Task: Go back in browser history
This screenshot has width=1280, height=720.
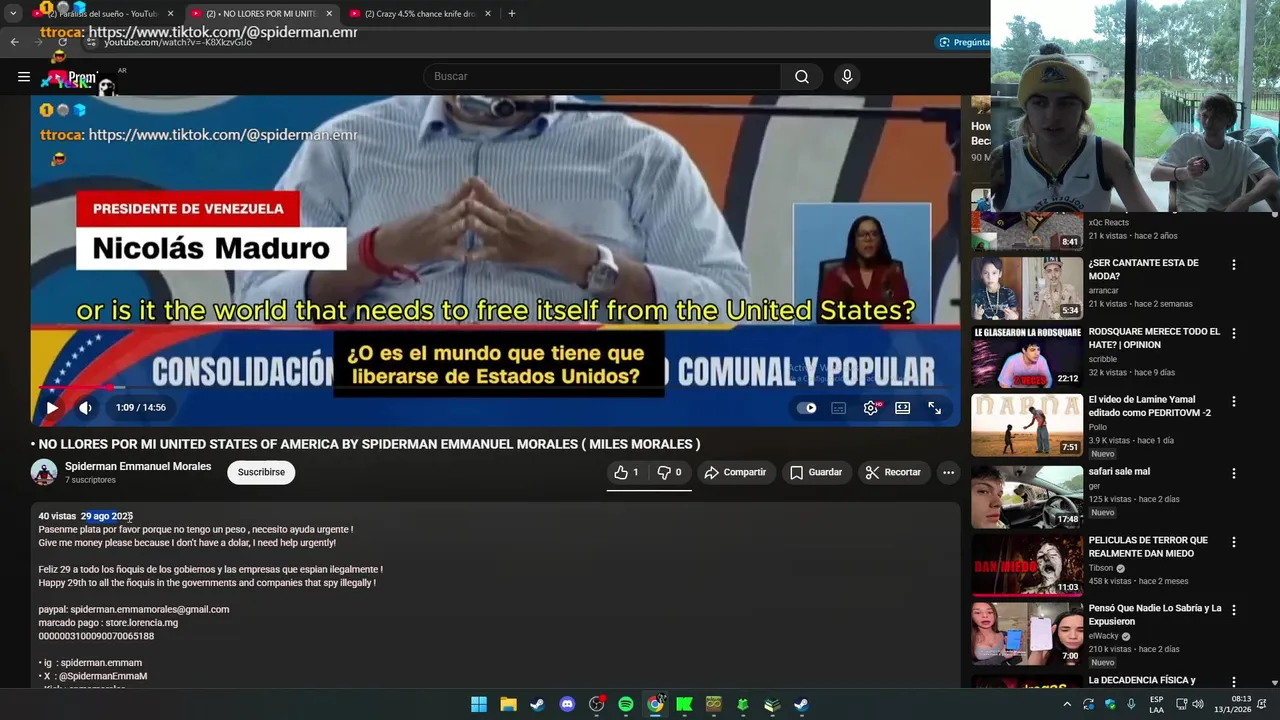Action: pos(14,42)
